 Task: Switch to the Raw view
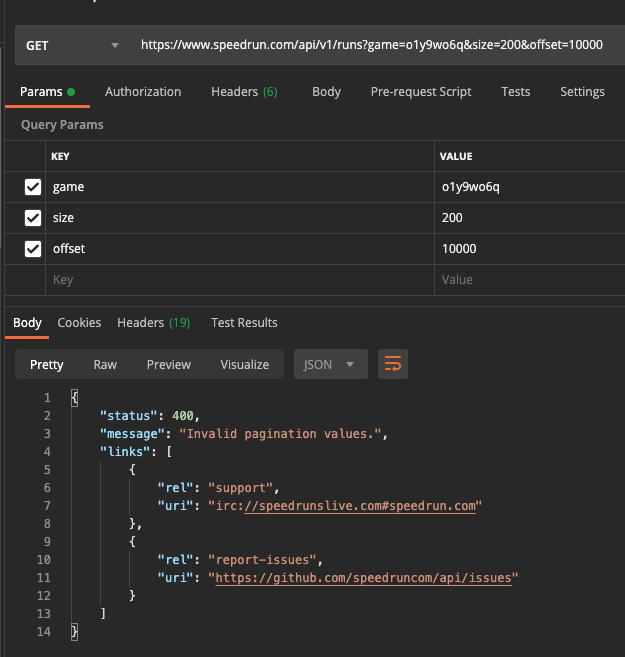pyautogui.click(x=105, y=365)
